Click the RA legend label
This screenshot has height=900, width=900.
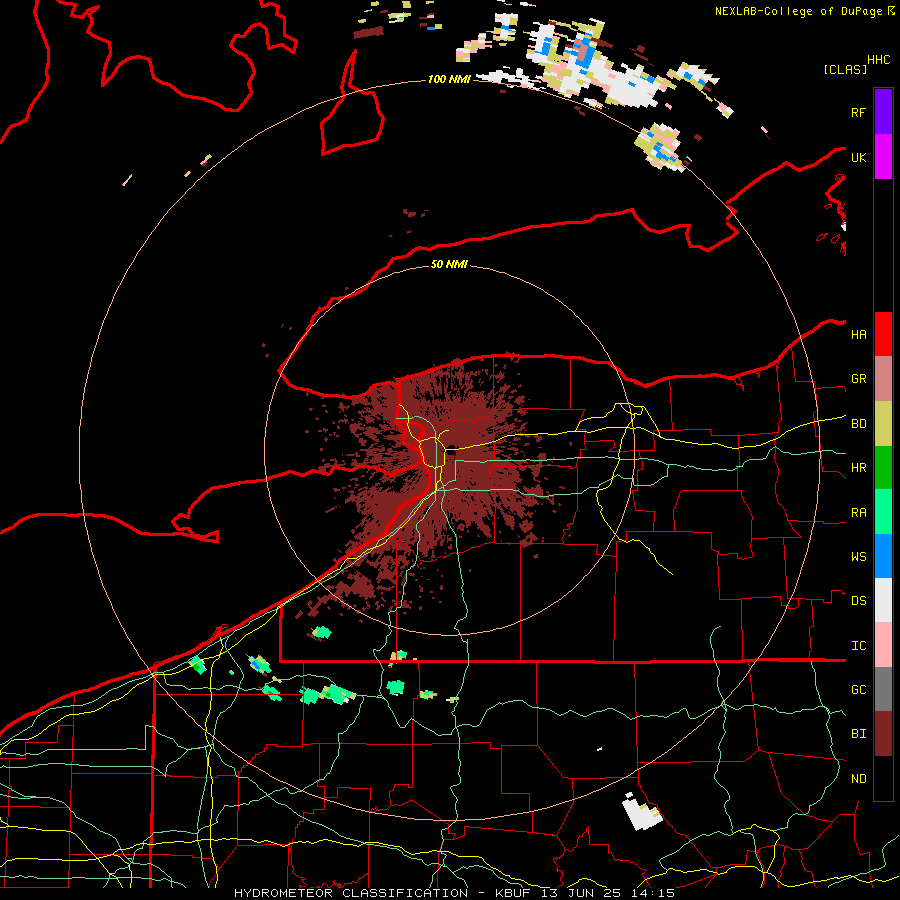tap(858, 513)
